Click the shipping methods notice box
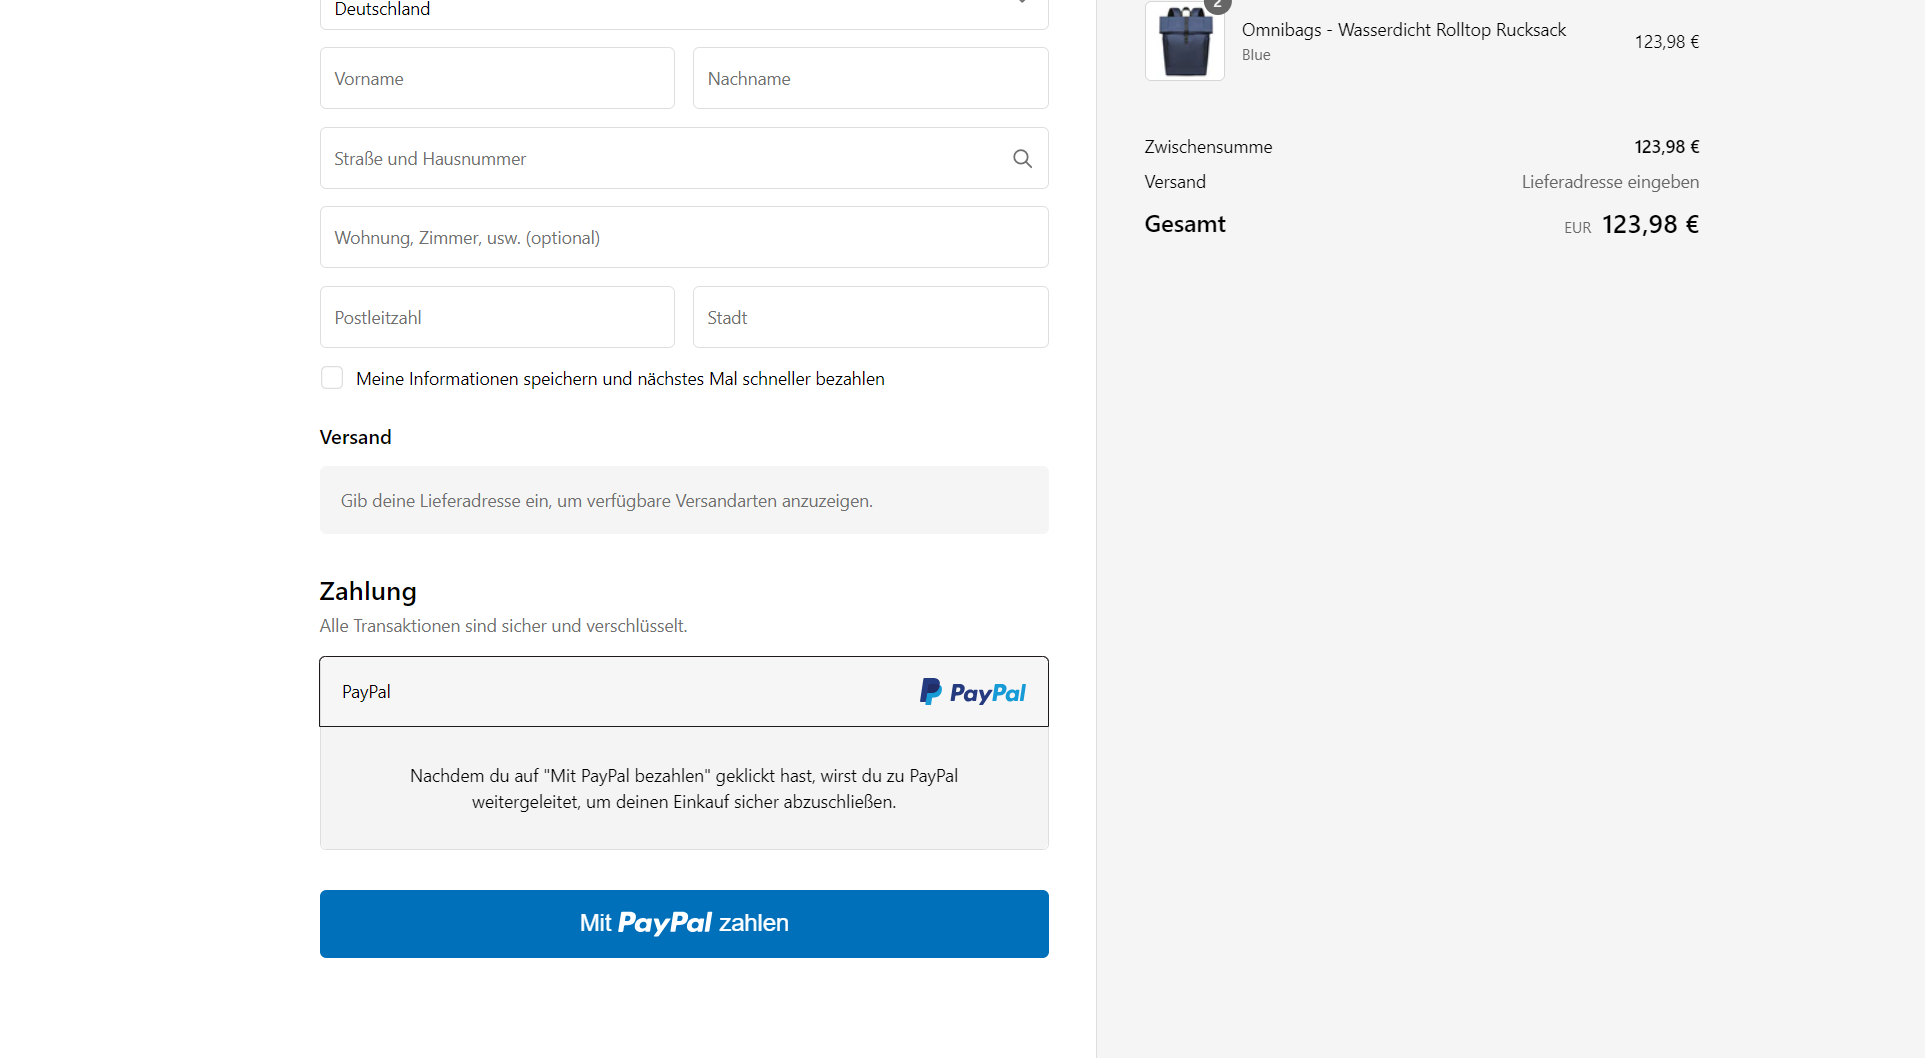Screen dimensions: 1925x1058 click(x=684, y=500)
